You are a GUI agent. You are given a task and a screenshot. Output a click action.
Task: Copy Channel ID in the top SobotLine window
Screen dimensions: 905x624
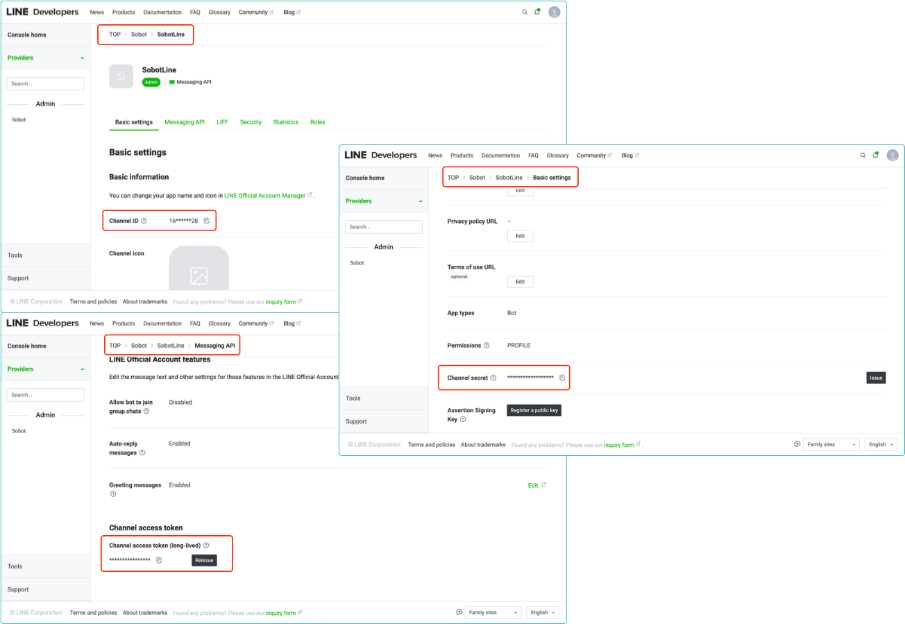[207, 221]
